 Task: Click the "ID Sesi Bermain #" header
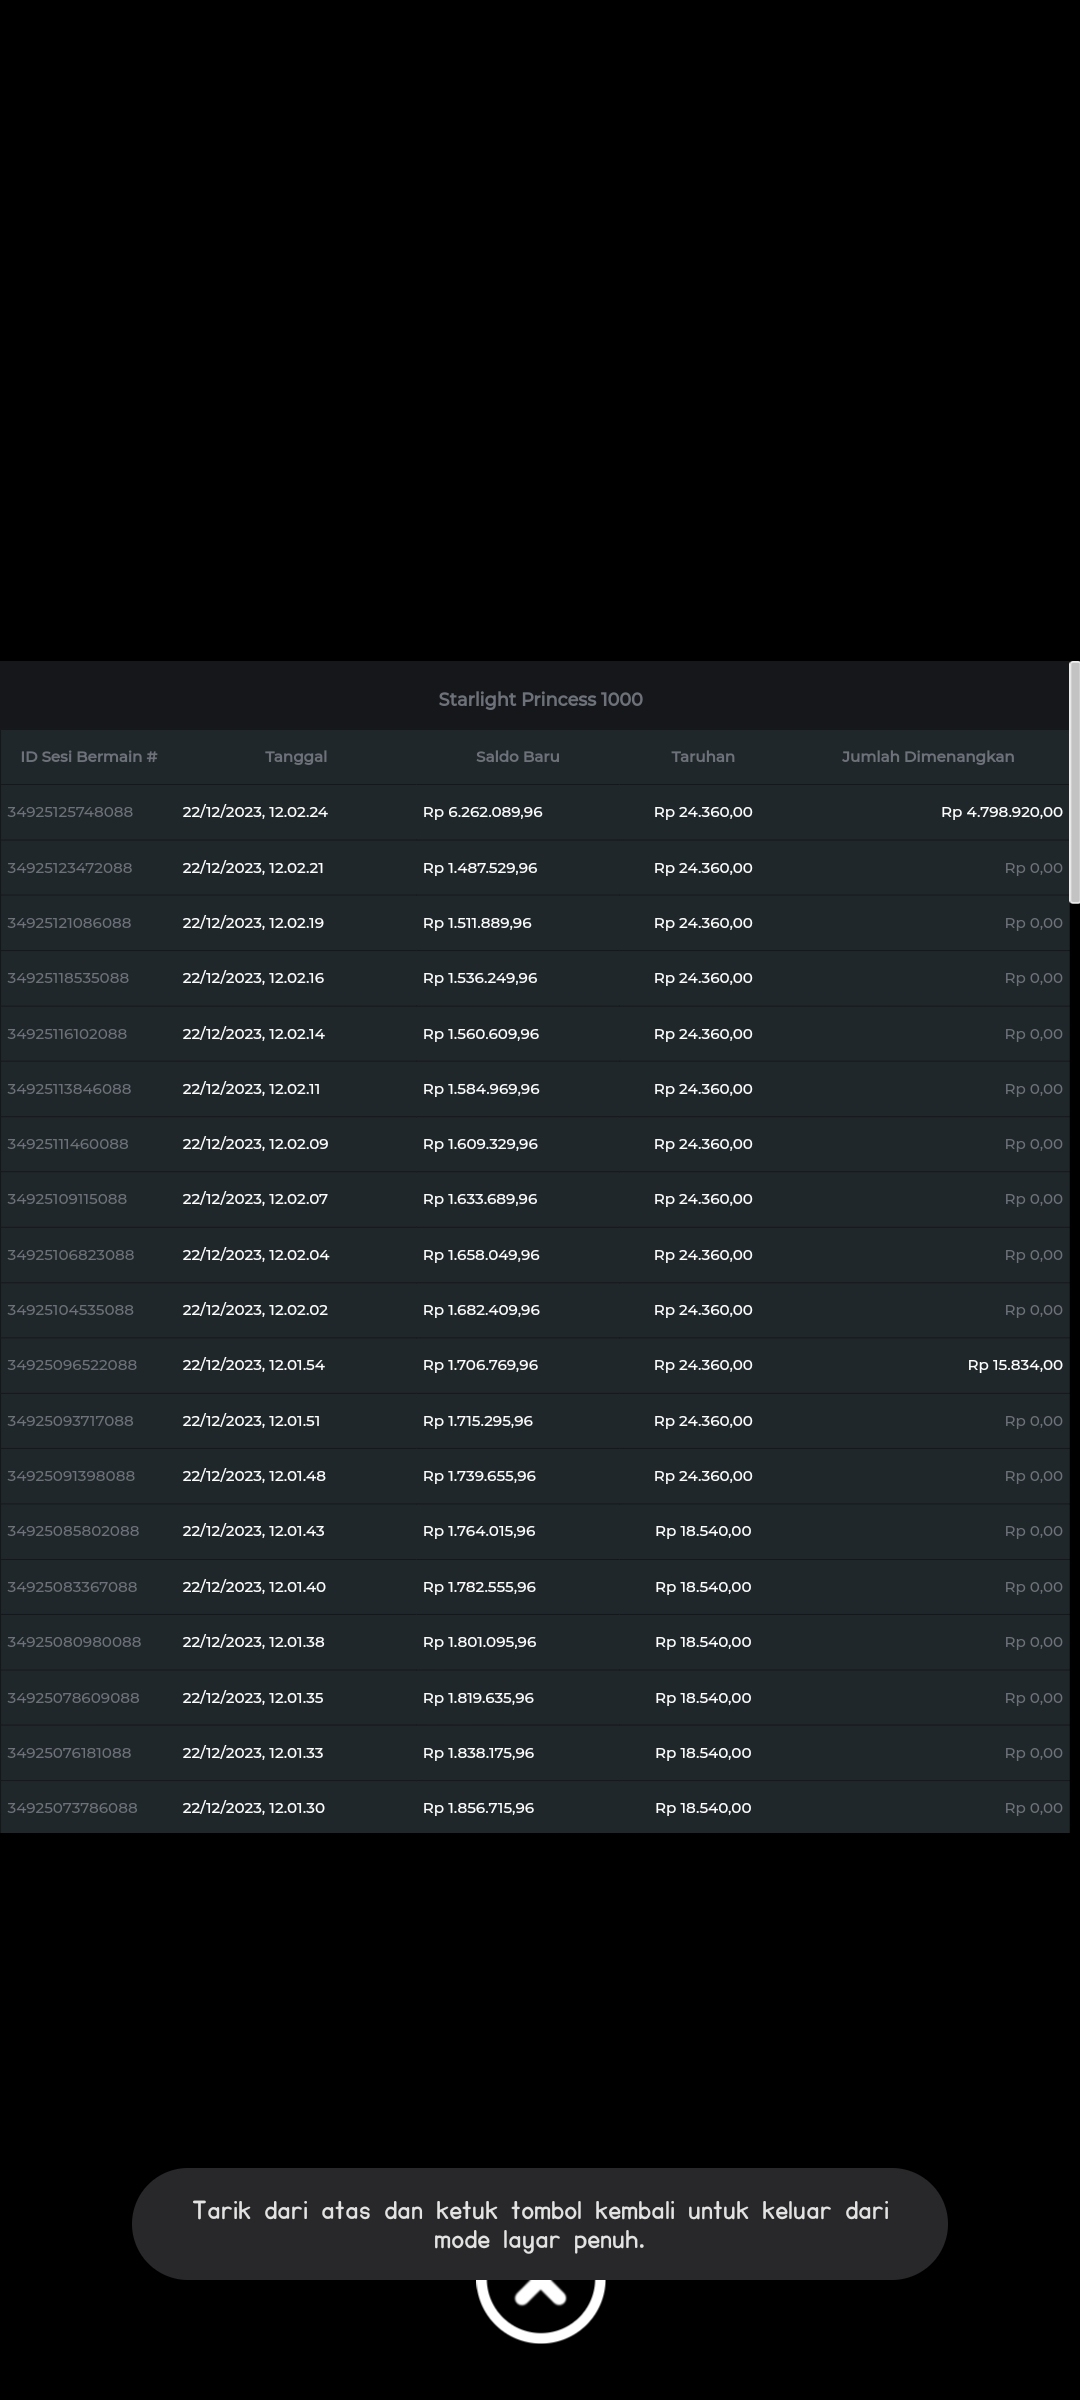(89, 757)
